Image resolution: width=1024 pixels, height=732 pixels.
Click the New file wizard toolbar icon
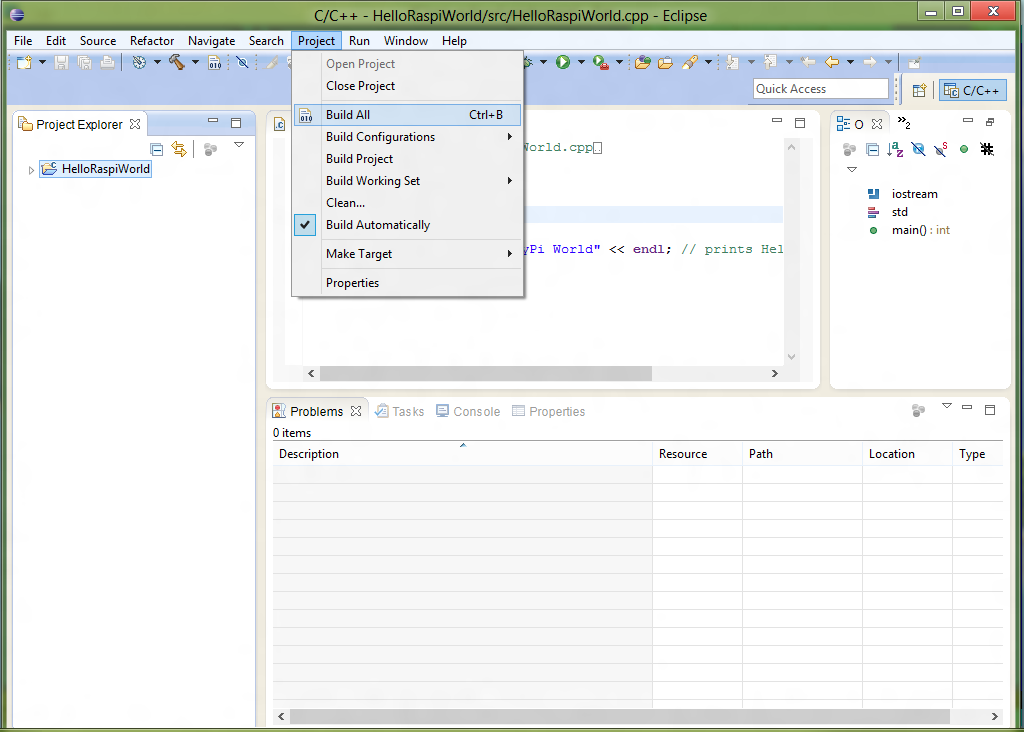point(24,63)
